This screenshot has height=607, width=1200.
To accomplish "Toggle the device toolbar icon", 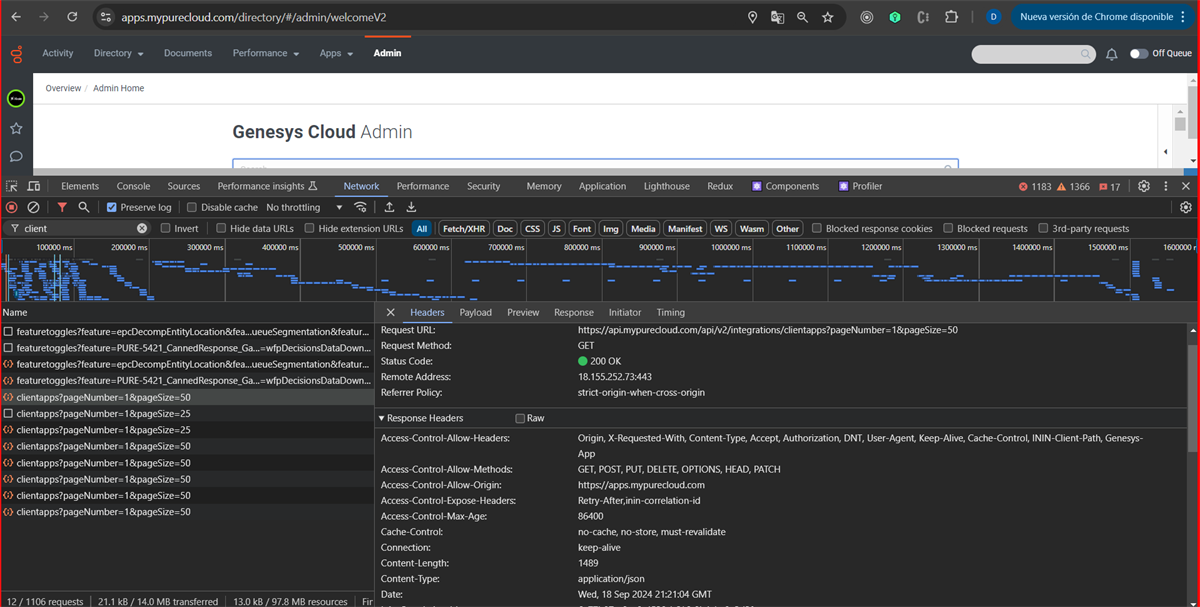I will pyautogui.click(x=33, y=187).
